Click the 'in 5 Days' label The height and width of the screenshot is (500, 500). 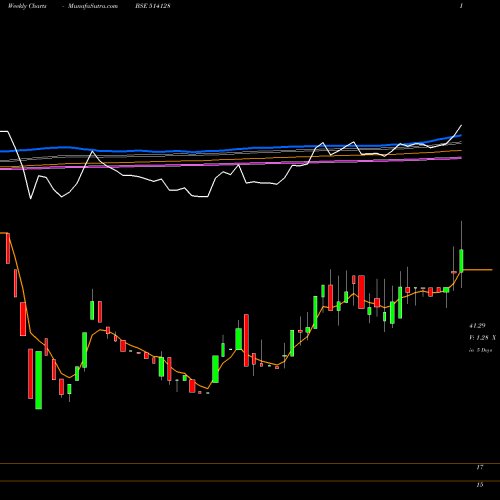pyautogui.click(x=480, y=350)
